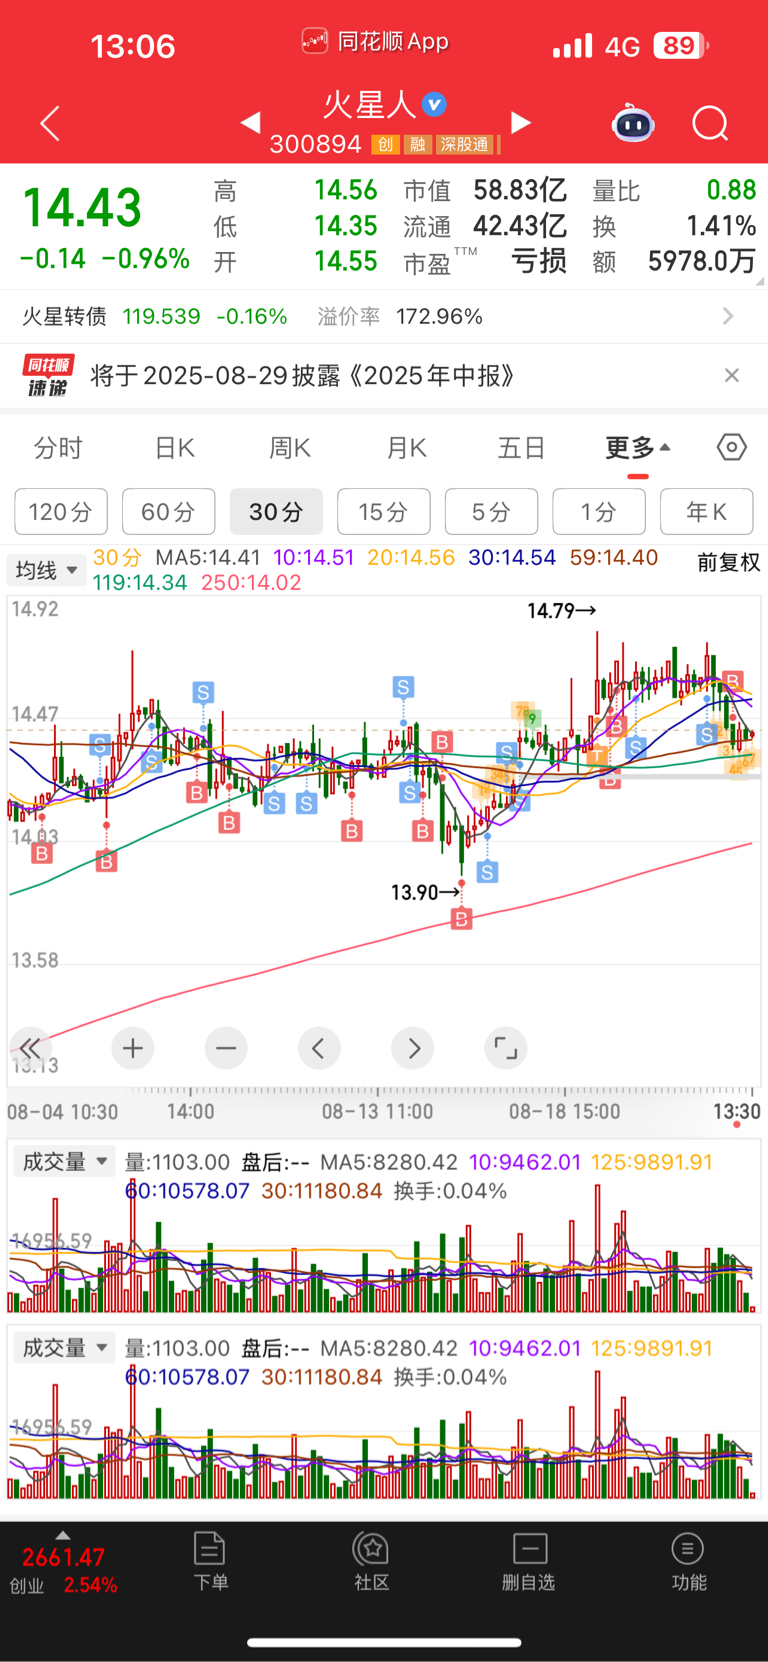Tap the 火星转债 bond name

pos(64,316)
